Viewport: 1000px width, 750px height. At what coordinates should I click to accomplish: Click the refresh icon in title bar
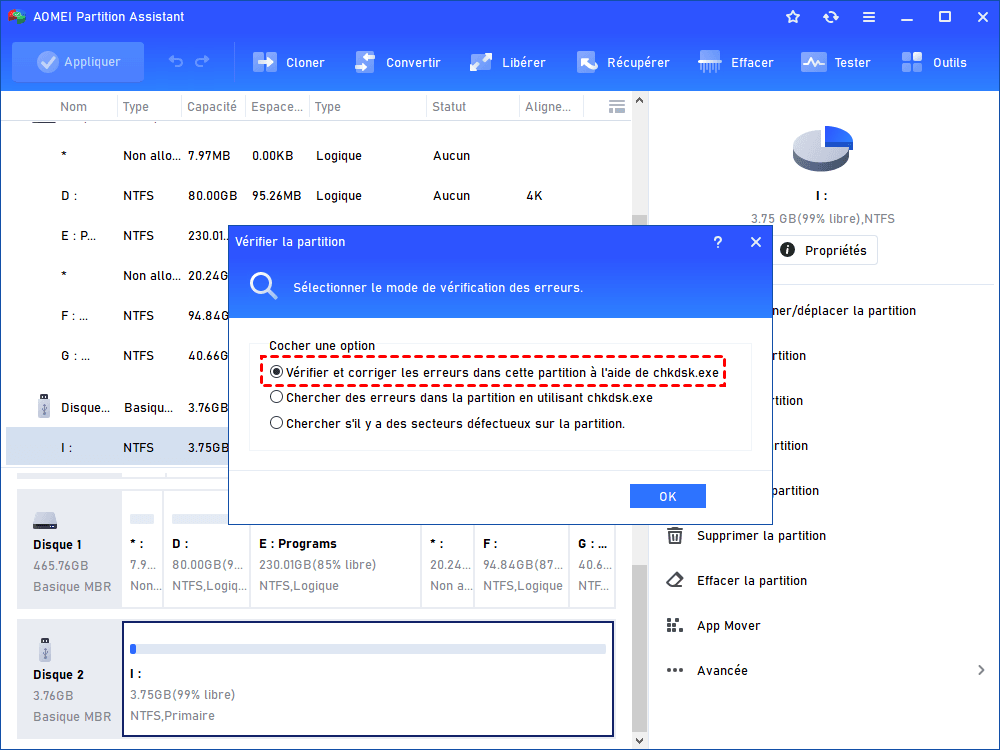click(830, 17)
